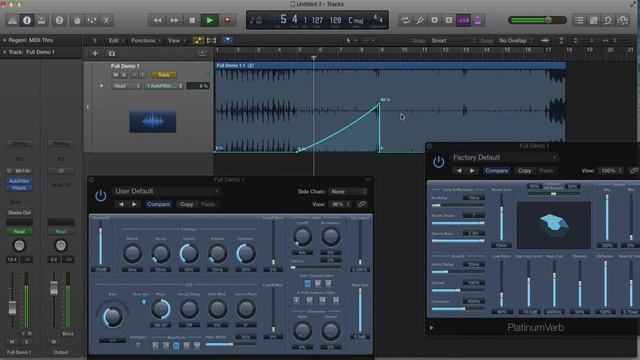Show the Smart Controls
Screen dimensions: 640x360
(x=77, y=20)
